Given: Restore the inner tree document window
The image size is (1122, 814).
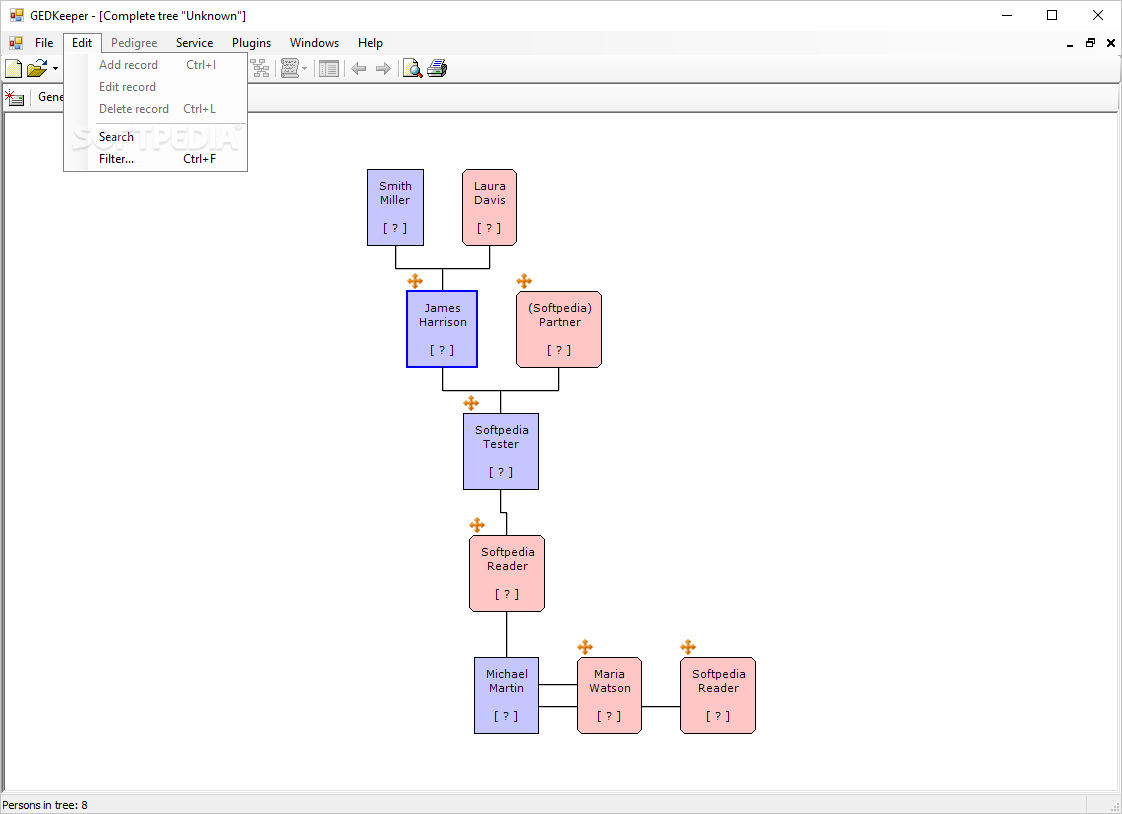Looking at the screenshot, I should tap(1091, 43).
